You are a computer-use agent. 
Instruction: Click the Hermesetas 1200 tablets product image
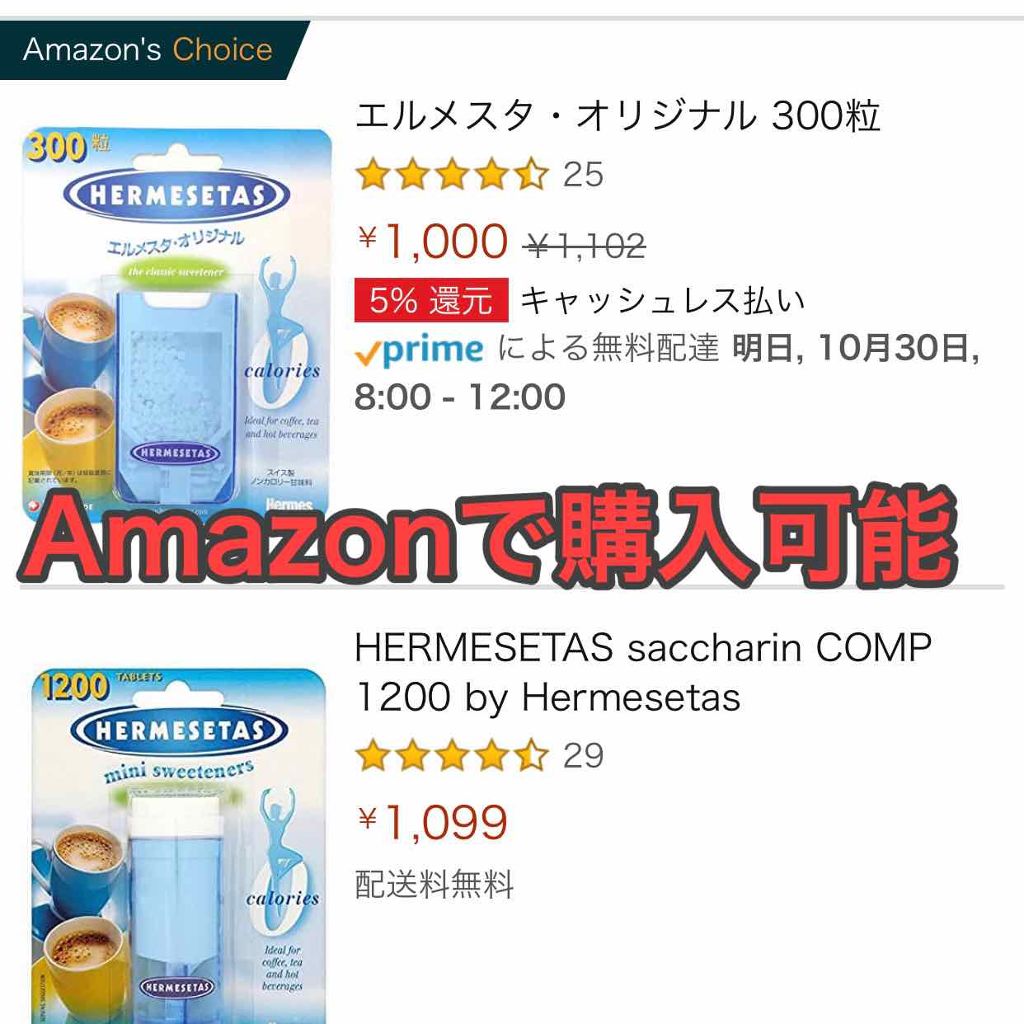tap(178, 846)
